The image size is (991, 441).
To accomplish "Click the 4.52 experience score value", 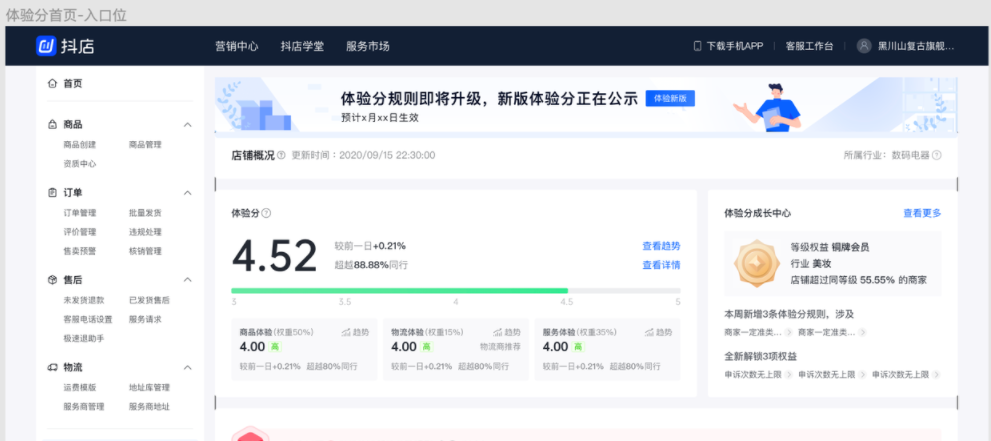I will point(274,256).
